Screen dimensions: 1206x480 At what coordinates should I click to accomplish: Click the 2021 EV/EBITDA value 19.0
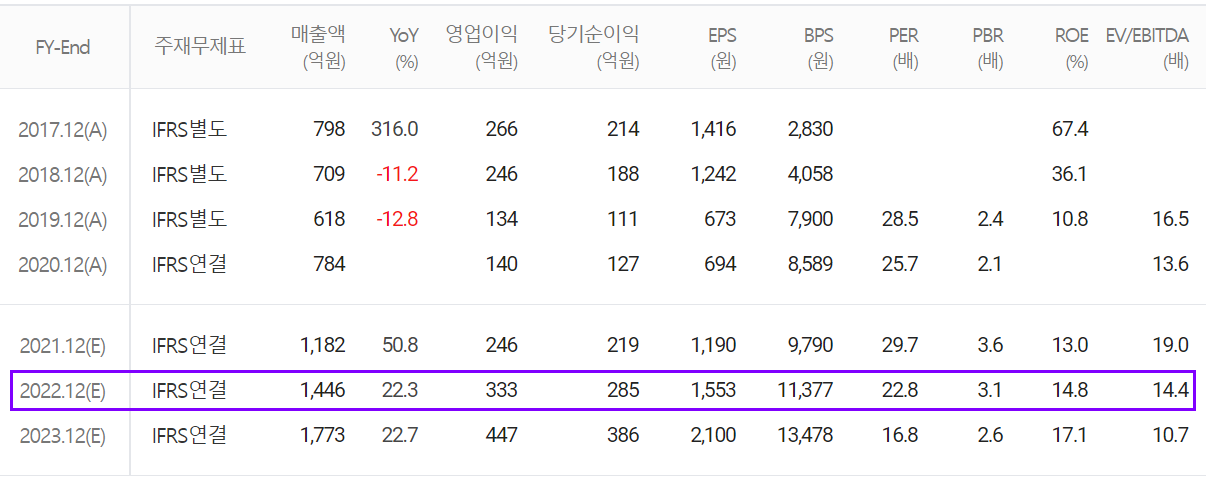tap(1171, 345)
